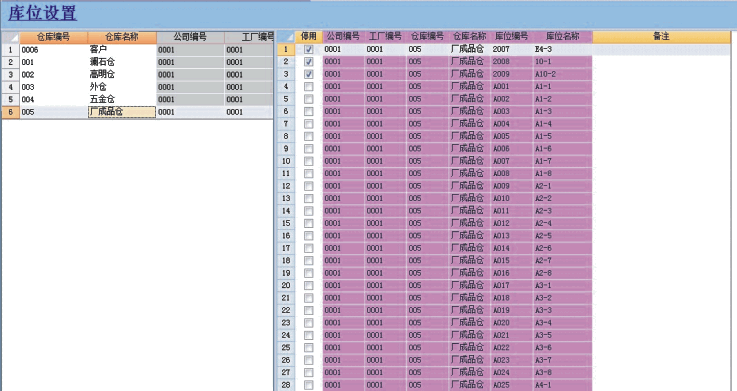Screen dimensions: 737x391
Task: Click location name cell A2-5
Action: 563,236
